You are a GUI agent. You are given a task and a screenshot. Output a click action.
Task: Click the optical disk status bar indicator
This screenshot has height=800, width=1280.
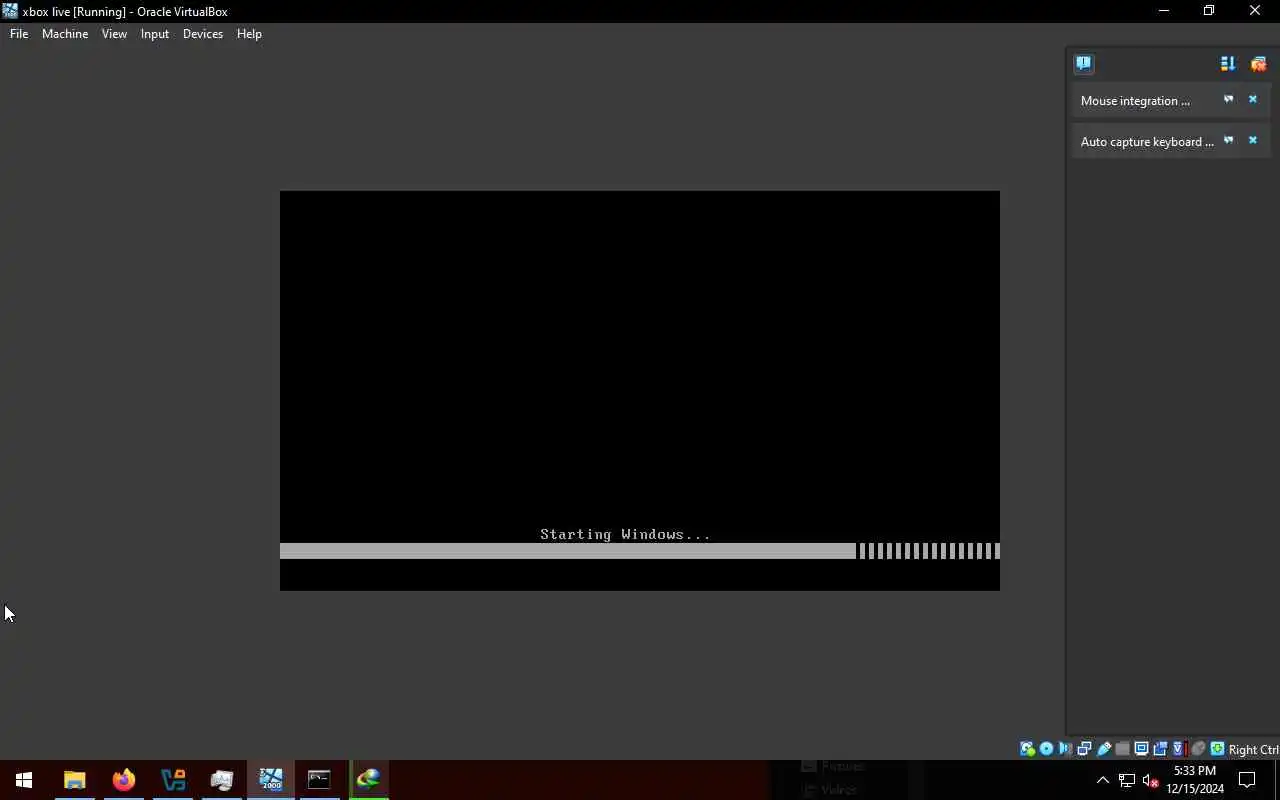[x=1046, y=749]
